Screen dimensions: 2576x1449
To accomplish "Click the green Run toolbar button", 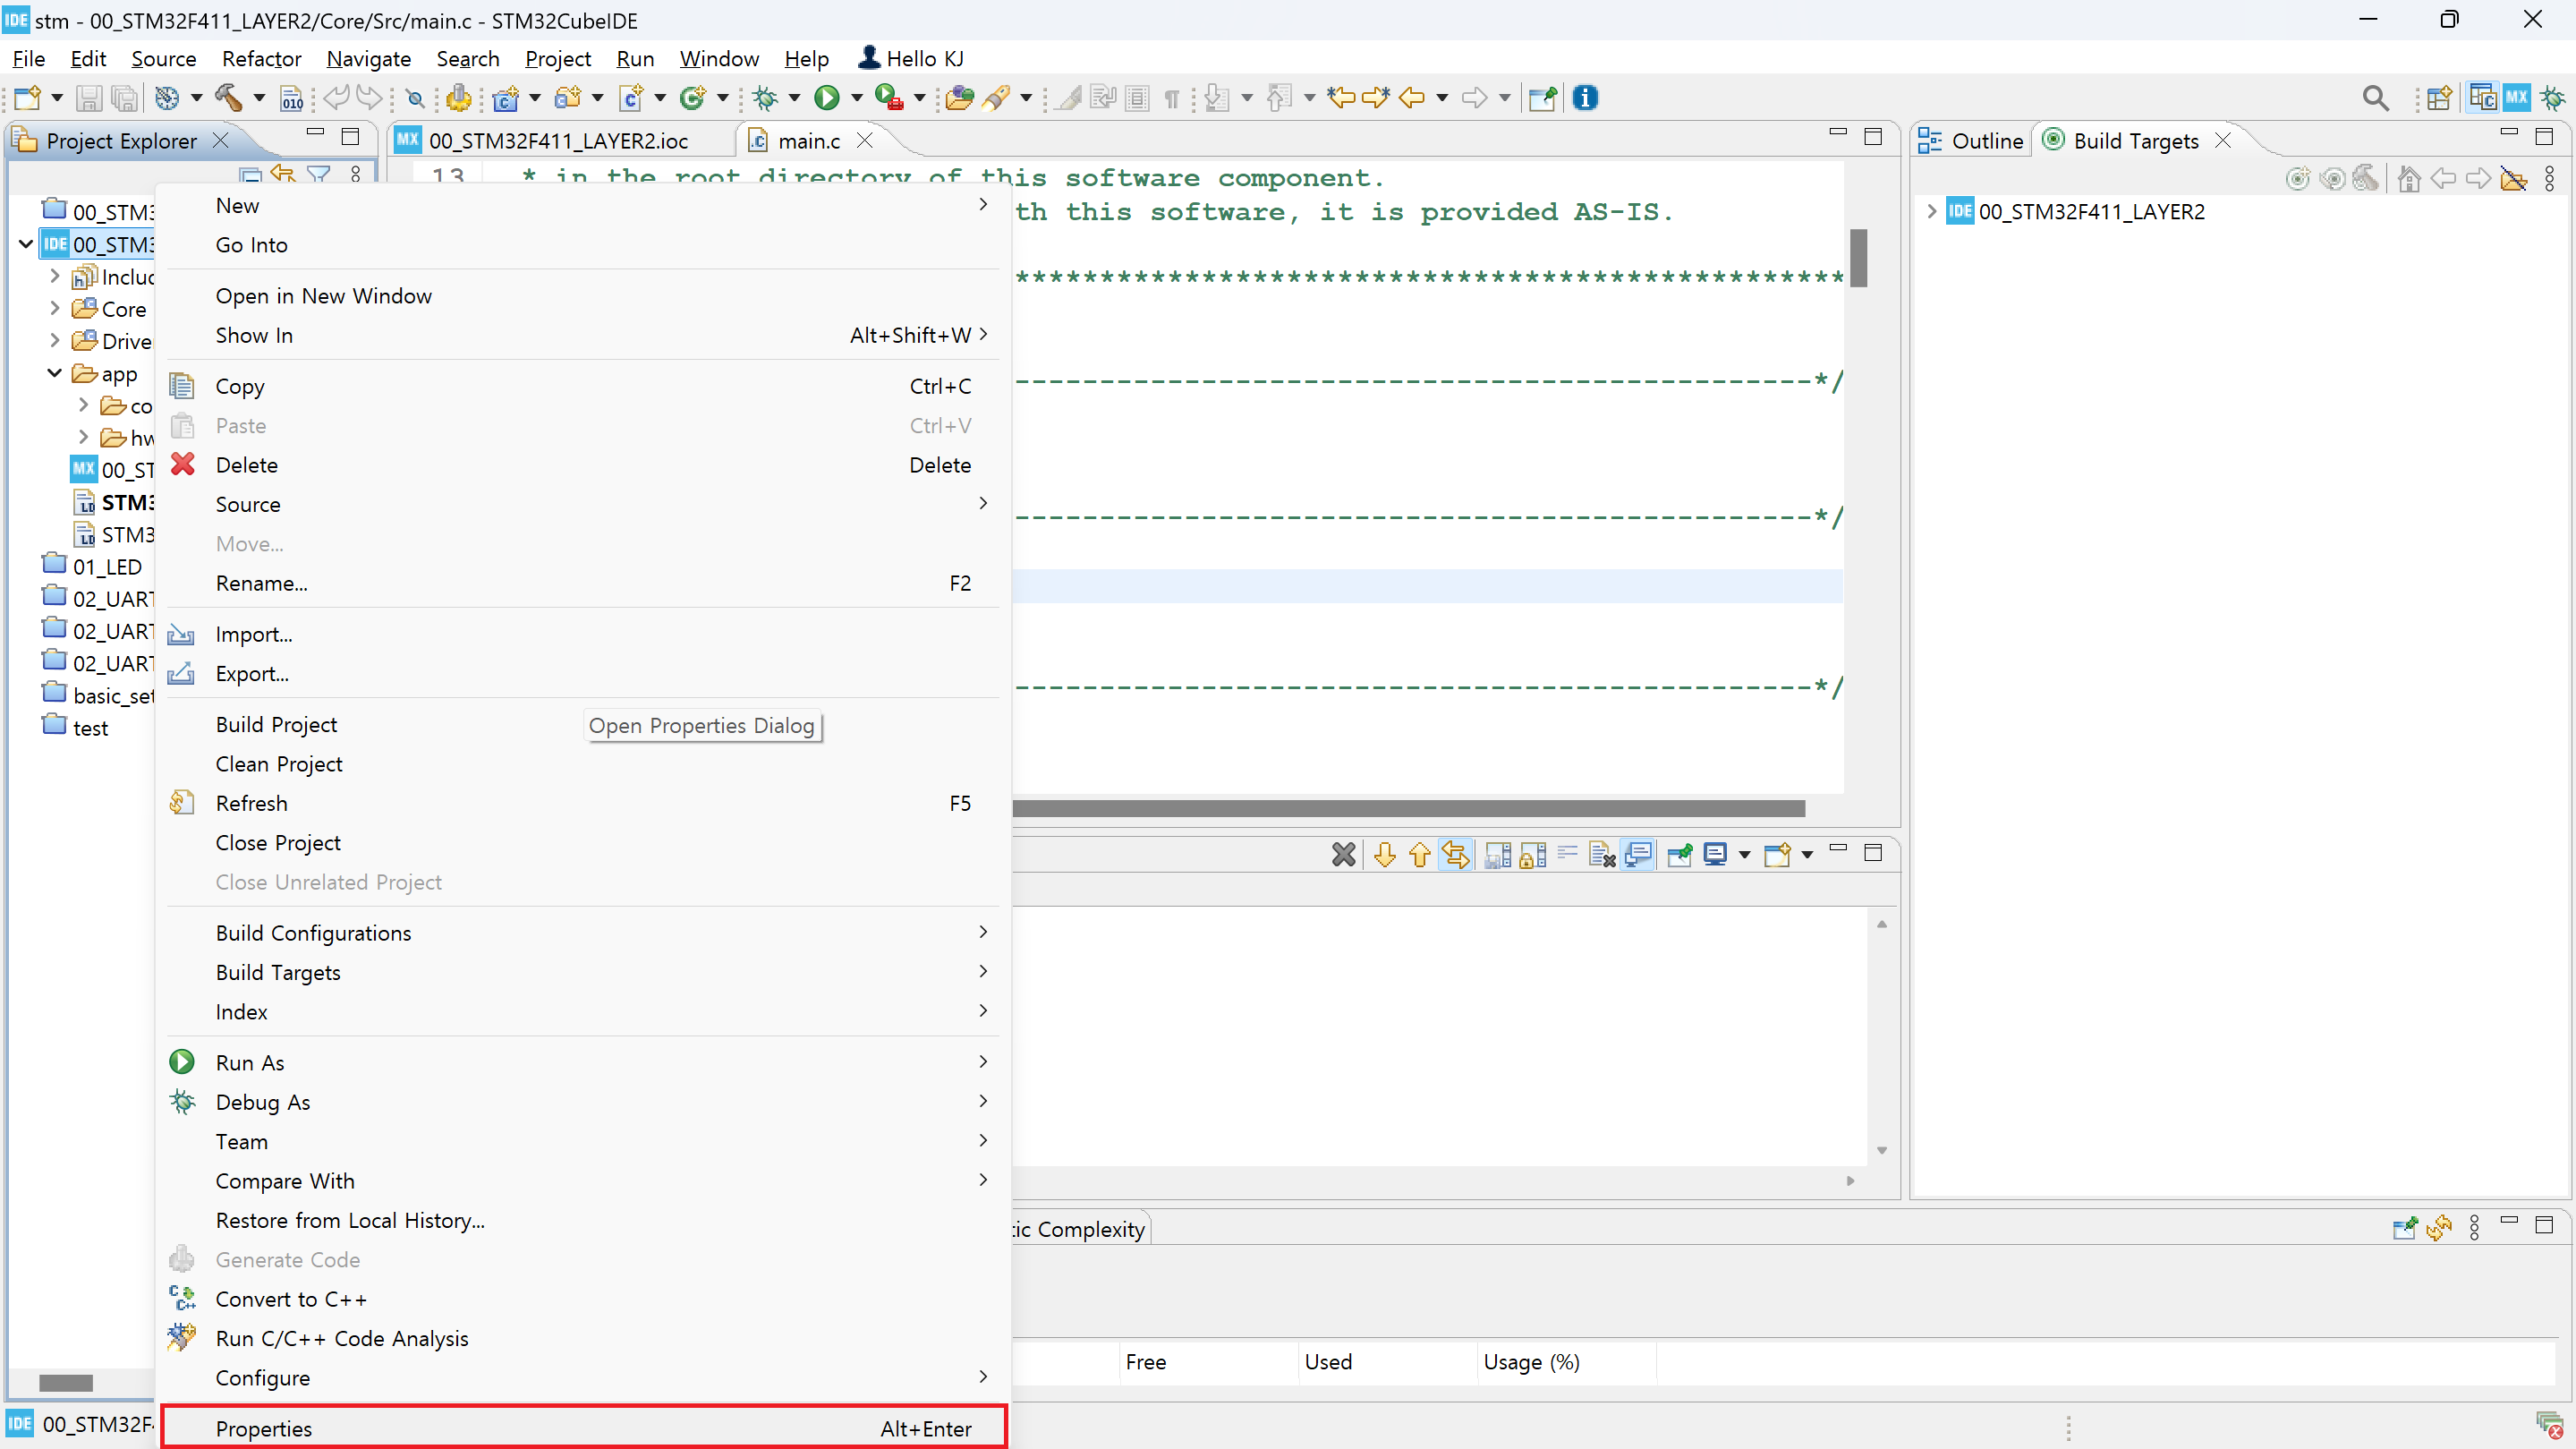I will click(x=826, y=97).
